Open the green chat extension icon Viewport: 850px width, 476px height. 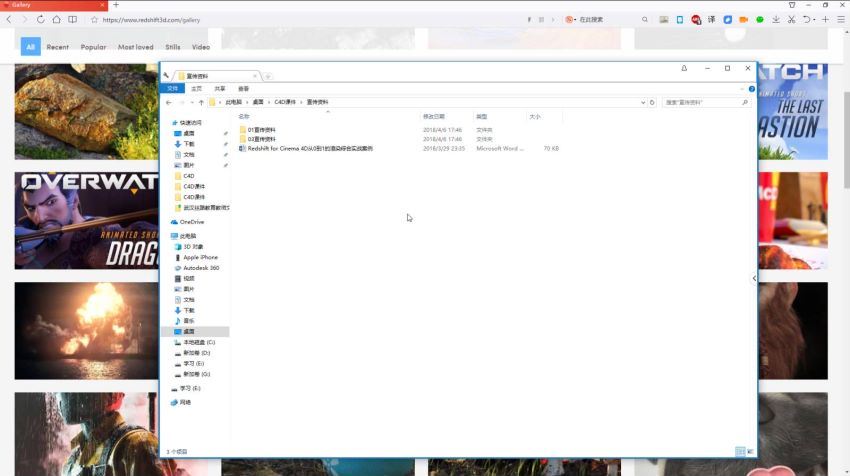coord(760,20)
